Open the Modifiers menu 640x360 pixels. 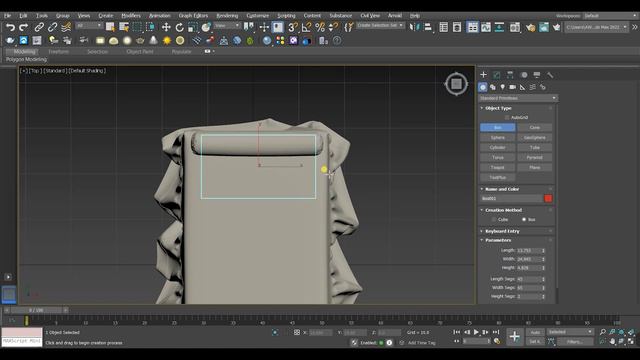pos(131,16)
